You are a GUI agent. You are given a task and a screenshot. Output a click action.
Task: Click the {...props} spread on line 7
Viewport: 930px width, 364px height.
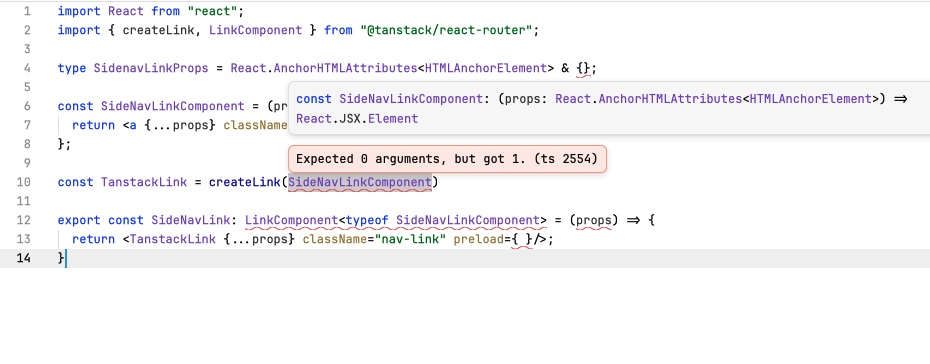click(x=180, y=125)
